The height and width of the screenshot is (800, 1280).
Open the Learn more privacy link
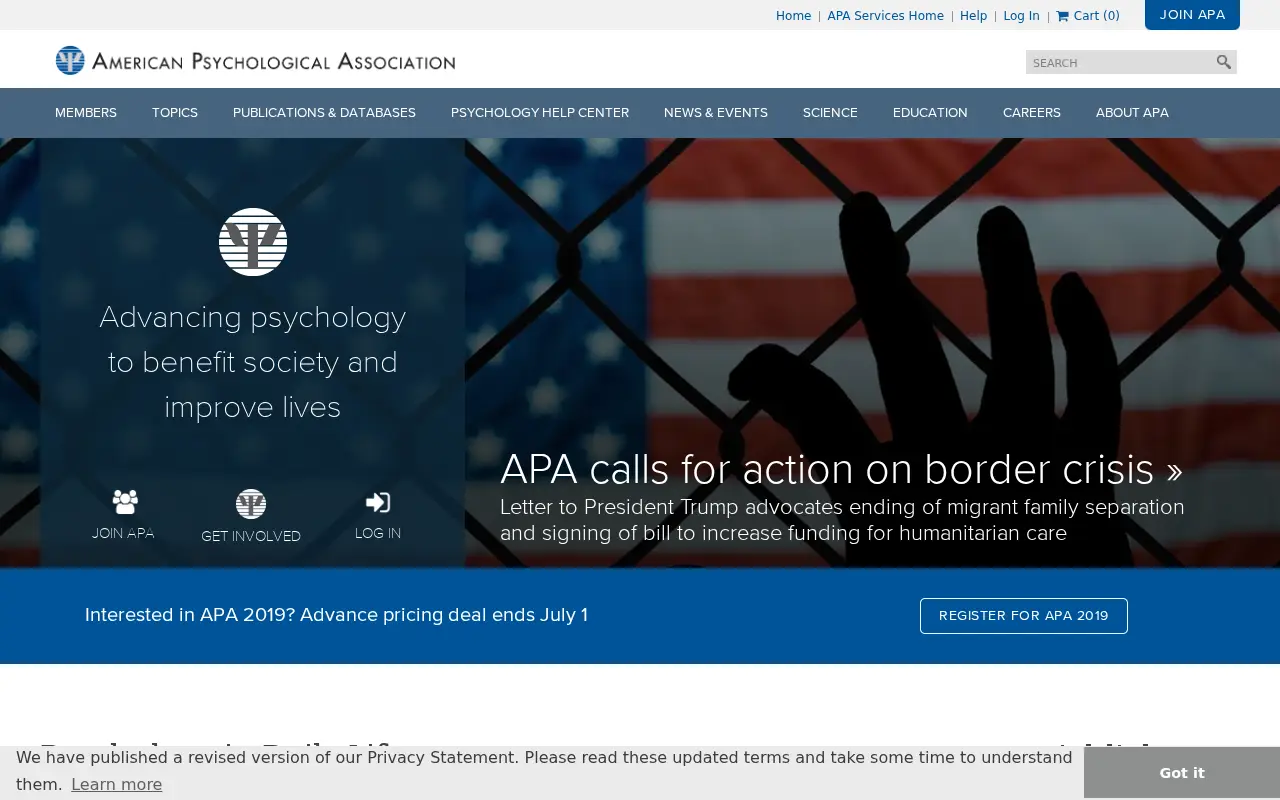click(x=116, y=785)
